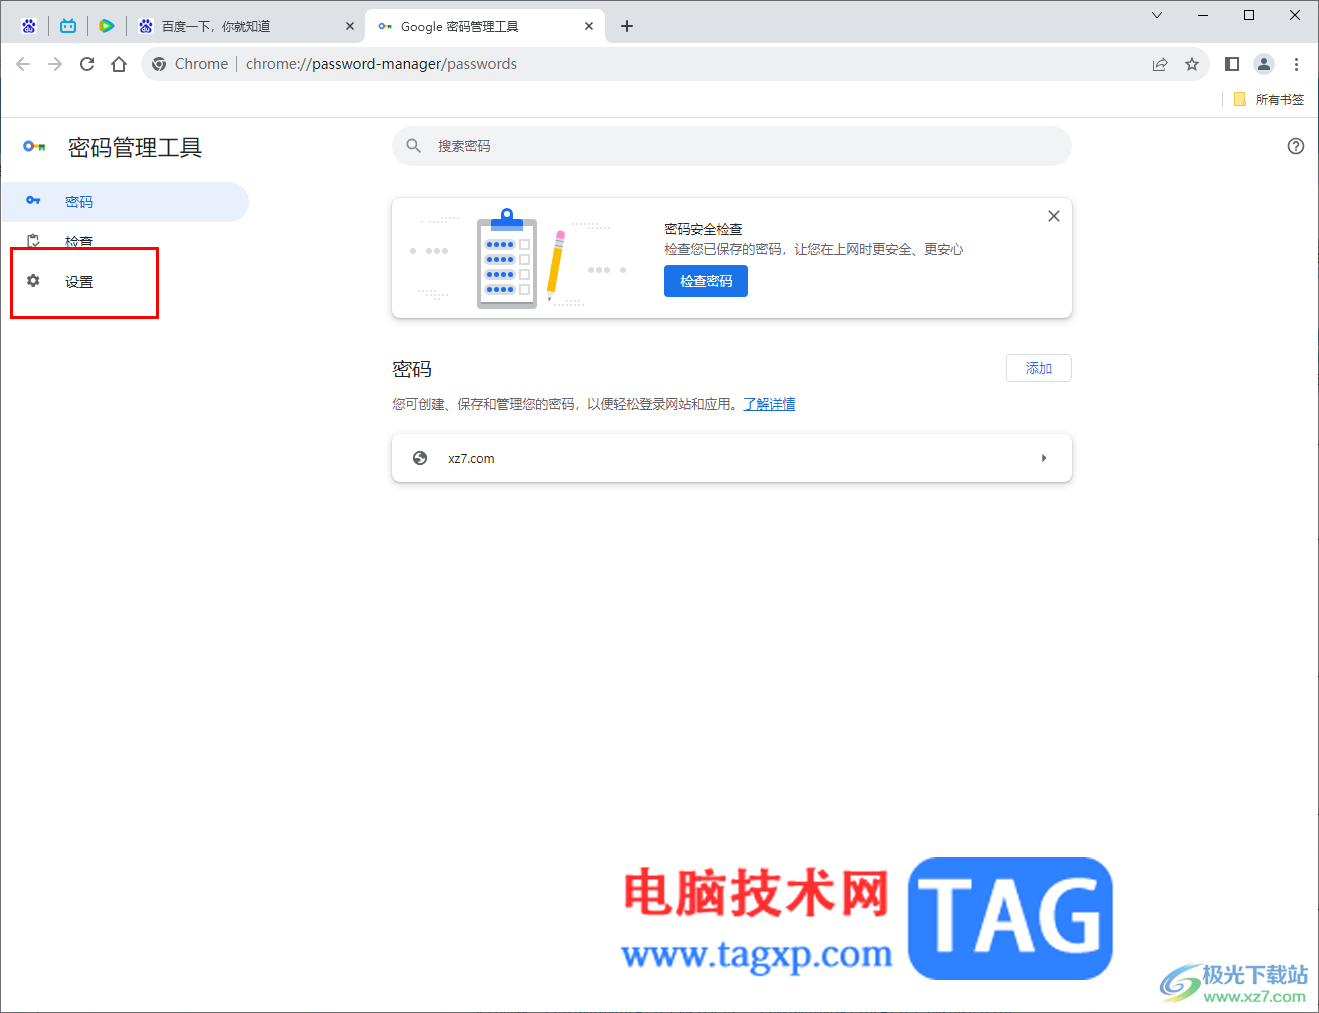Click the 添加 button
Screen dimensions: 1319x1013
click(1039, 368)
